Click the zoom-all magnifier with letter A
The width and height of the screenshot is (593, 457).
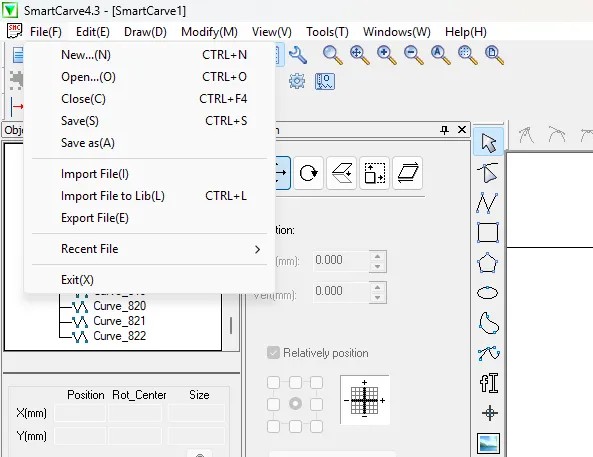pos(440,55)
